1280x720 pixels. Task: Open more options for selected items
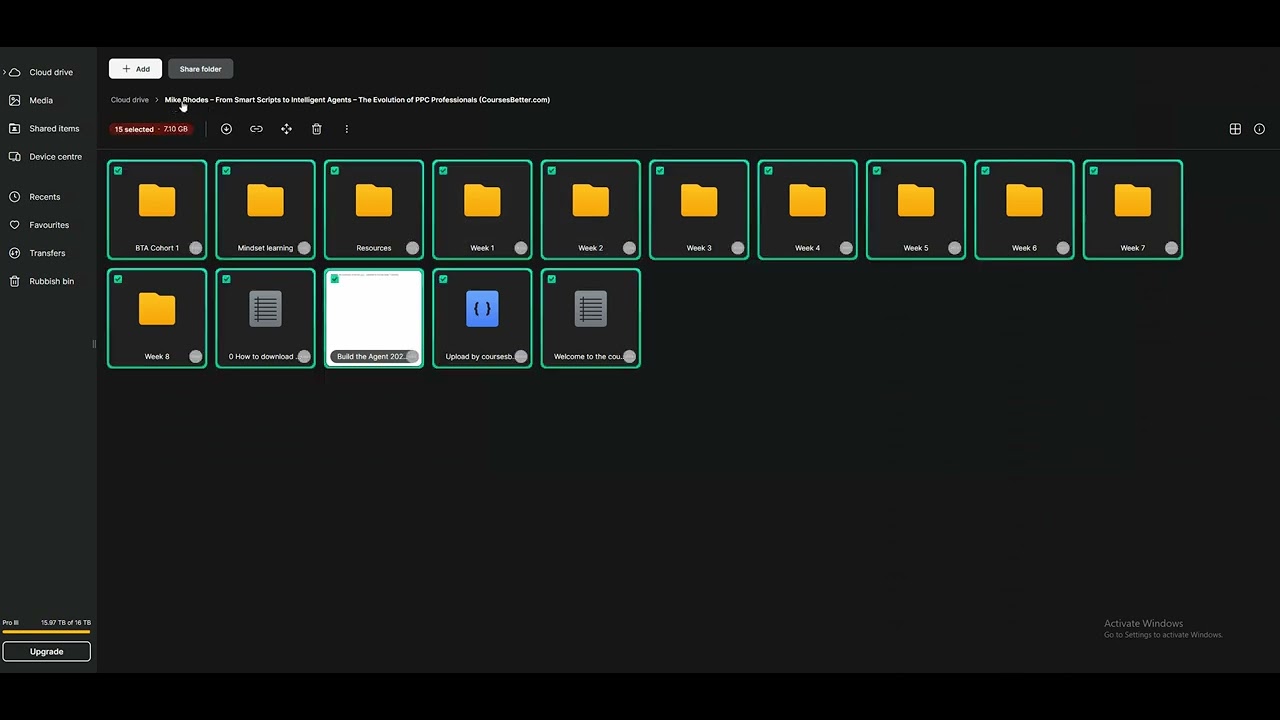[x=346, y=129]
